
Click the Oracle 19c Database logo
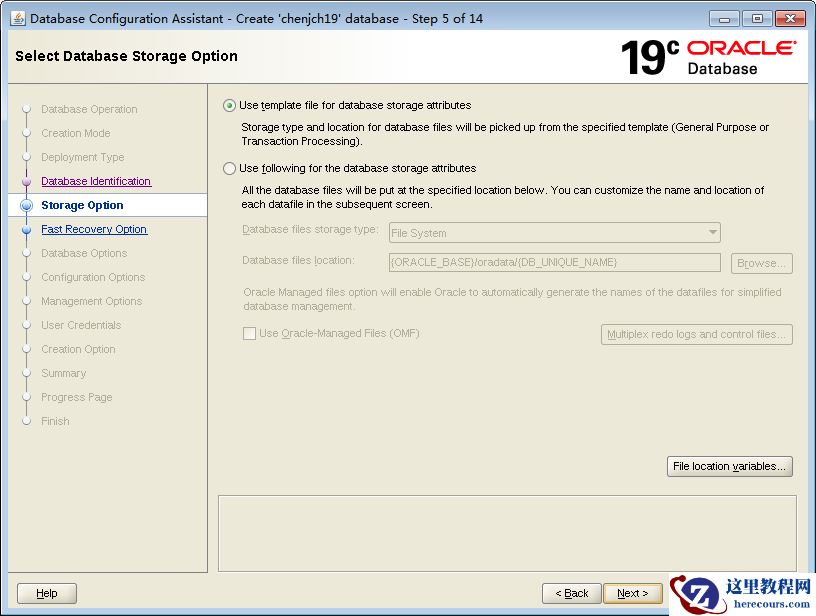(x=709, y=57)
